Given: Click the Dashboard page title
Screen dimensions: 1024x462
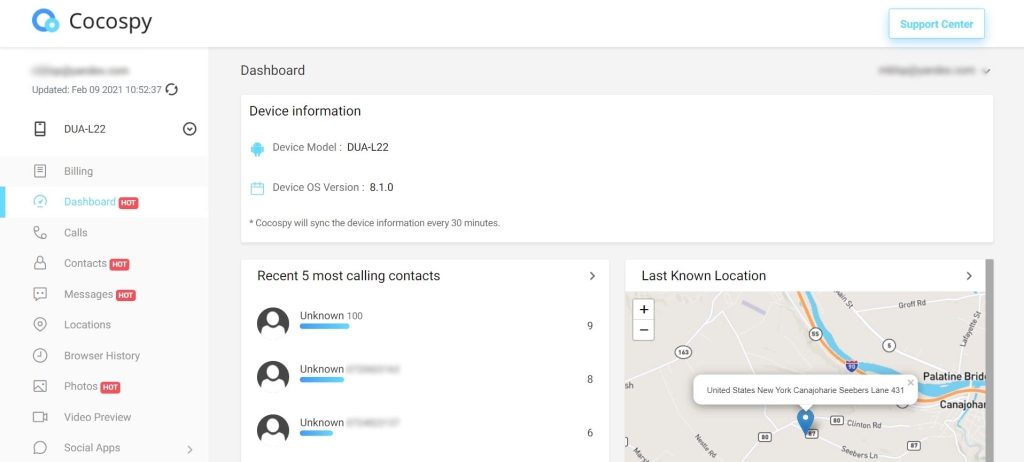Looking at the screenshot, I should [272, 71].
